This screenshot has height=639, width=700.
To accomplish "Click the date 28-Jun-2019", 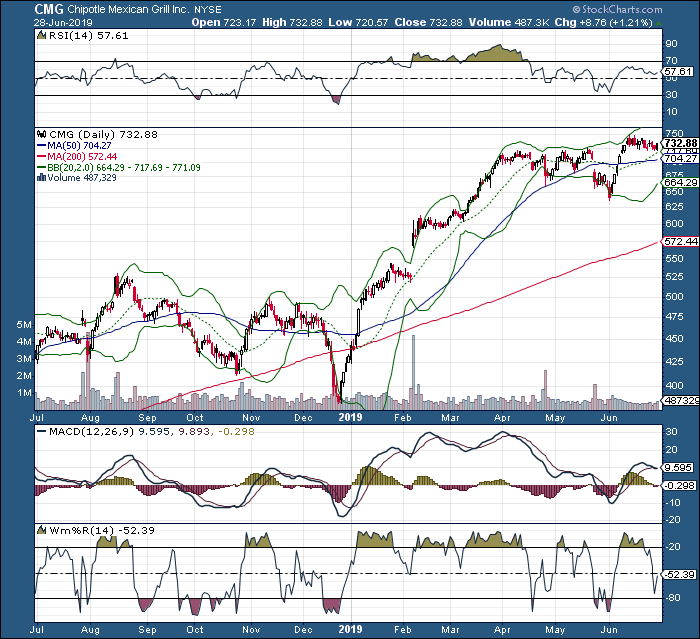I will click(x=63, y=23).
